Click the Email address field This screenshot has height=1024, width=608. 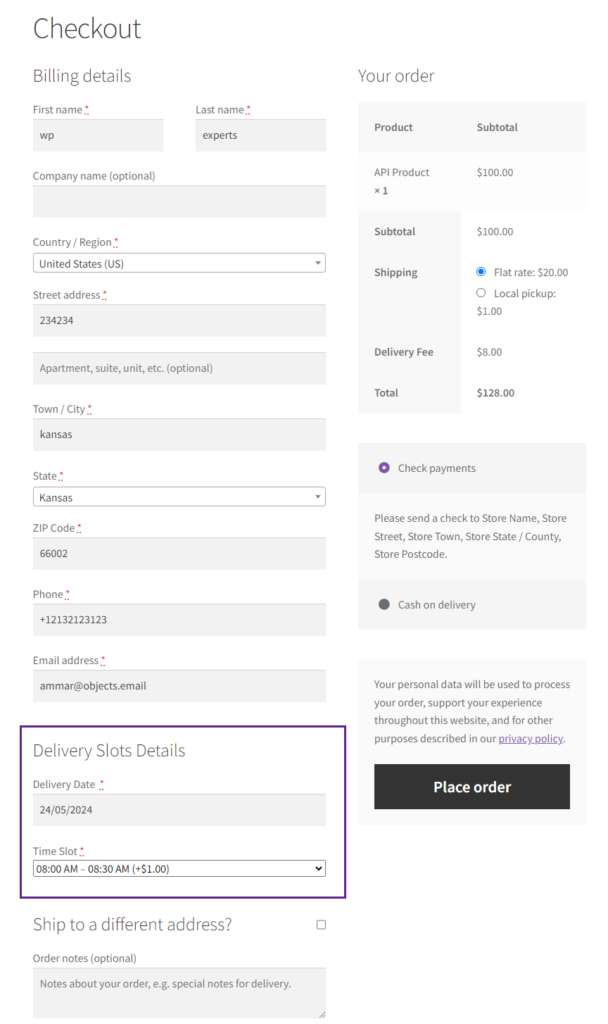pyautogui.click(x=179, y=686)
